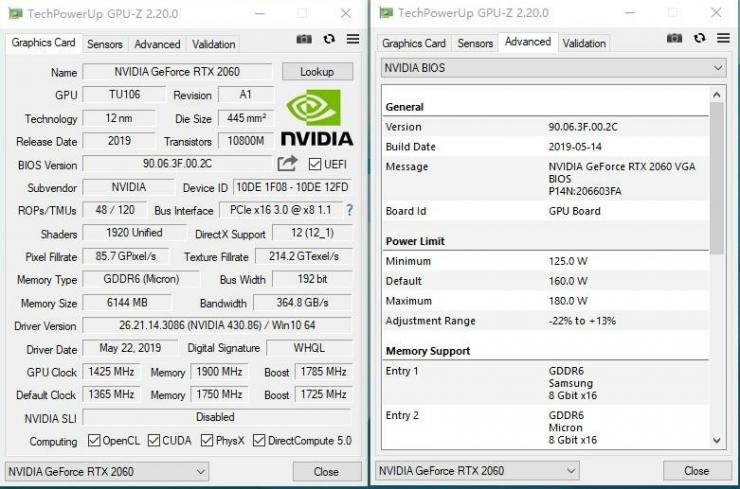The image size is (740, 489).
Task: Switch to Advanced tab in left window
Action: coord(157,44)
